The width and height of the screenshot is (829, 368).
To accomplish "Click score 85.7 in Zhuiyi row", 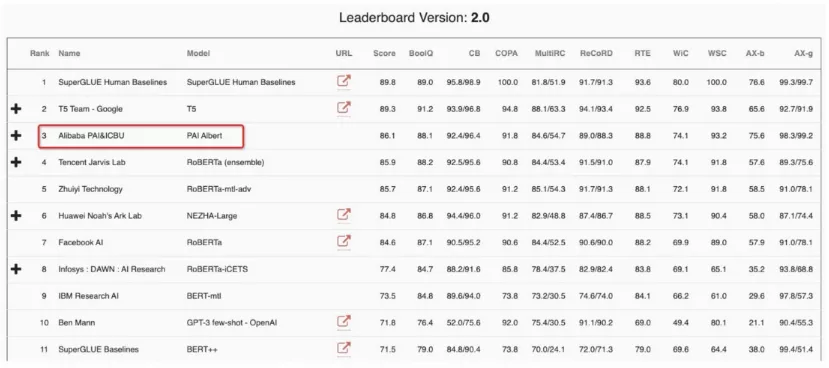I will click(388, 189).
